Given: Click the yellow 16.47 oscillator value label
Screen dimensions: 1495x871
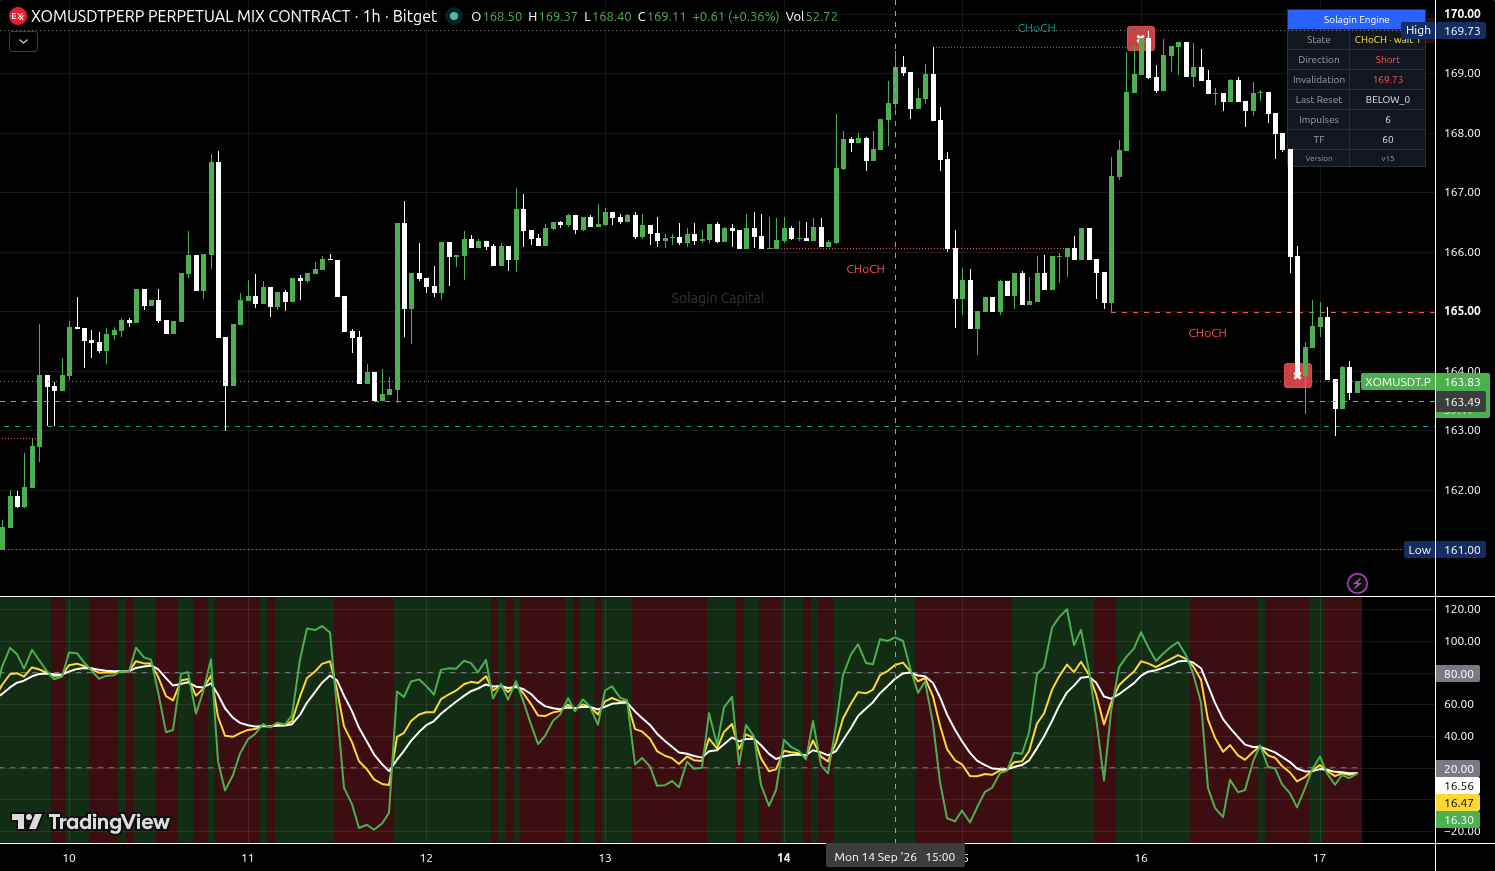Looking at the screenshot, I should pyautogui.click(x=1459, y=803).
